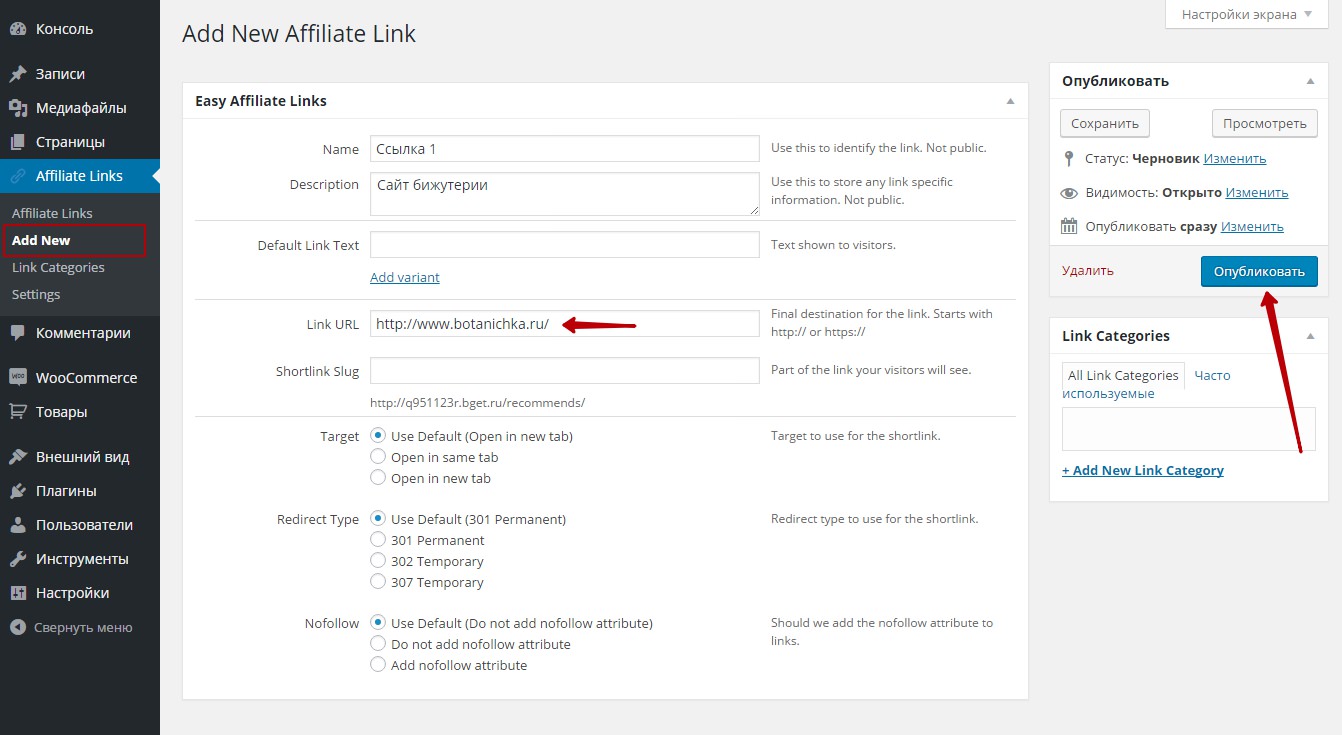Click the Удалить link
1342x735 pixels.
[x=1088, y=271]
